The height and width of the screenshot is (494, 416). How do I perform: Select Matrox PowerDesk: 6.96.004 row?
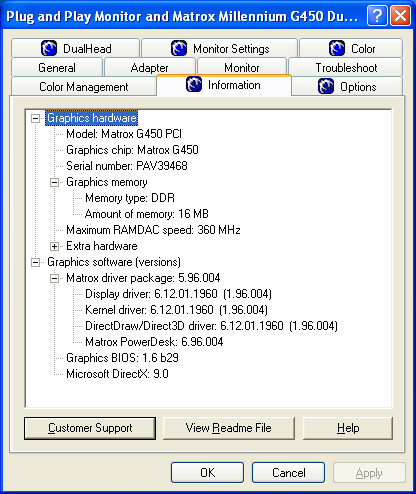click(x=154, y=342)
